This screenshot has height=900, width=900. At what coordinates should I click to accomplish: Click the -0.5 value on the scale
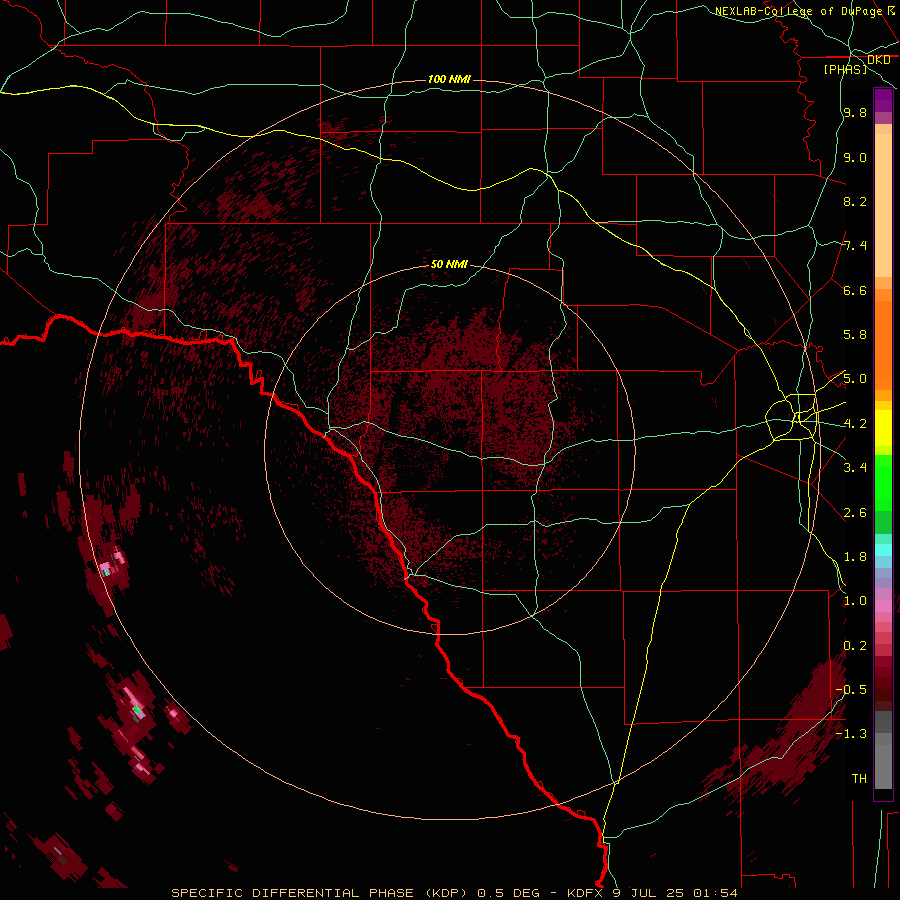(852, 690)
